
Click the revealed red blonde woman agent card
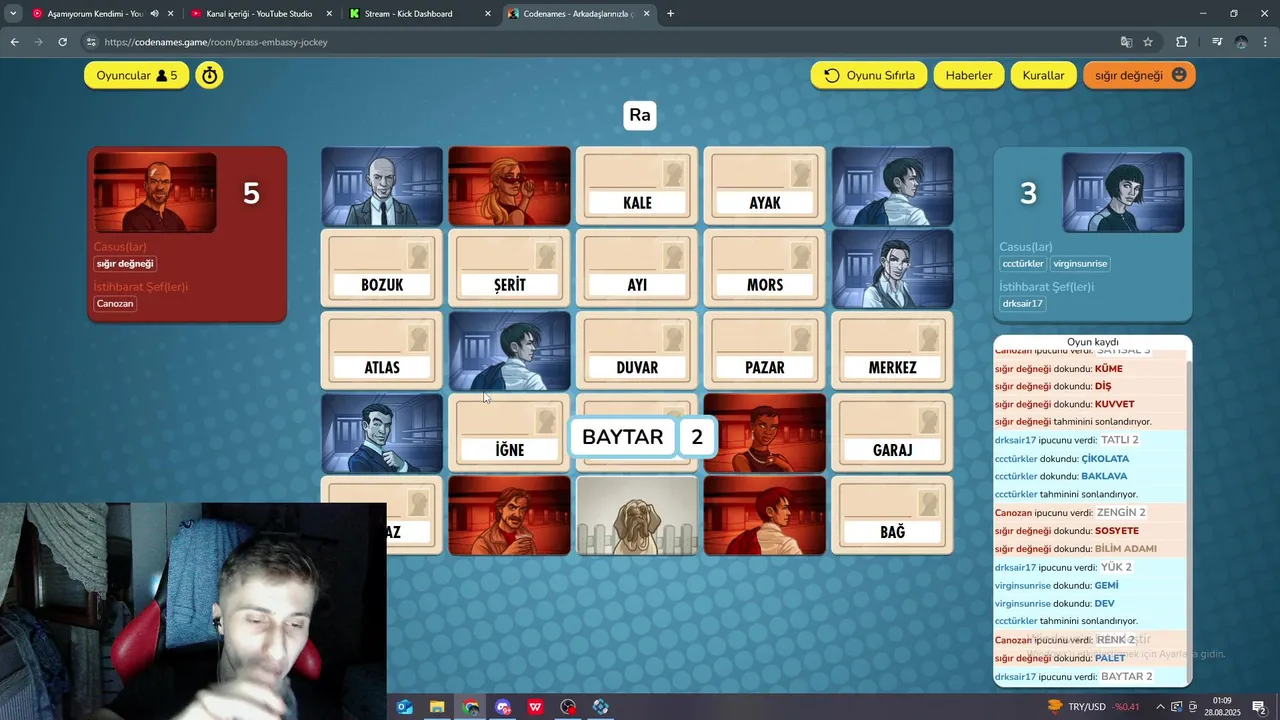click(509, 186)
